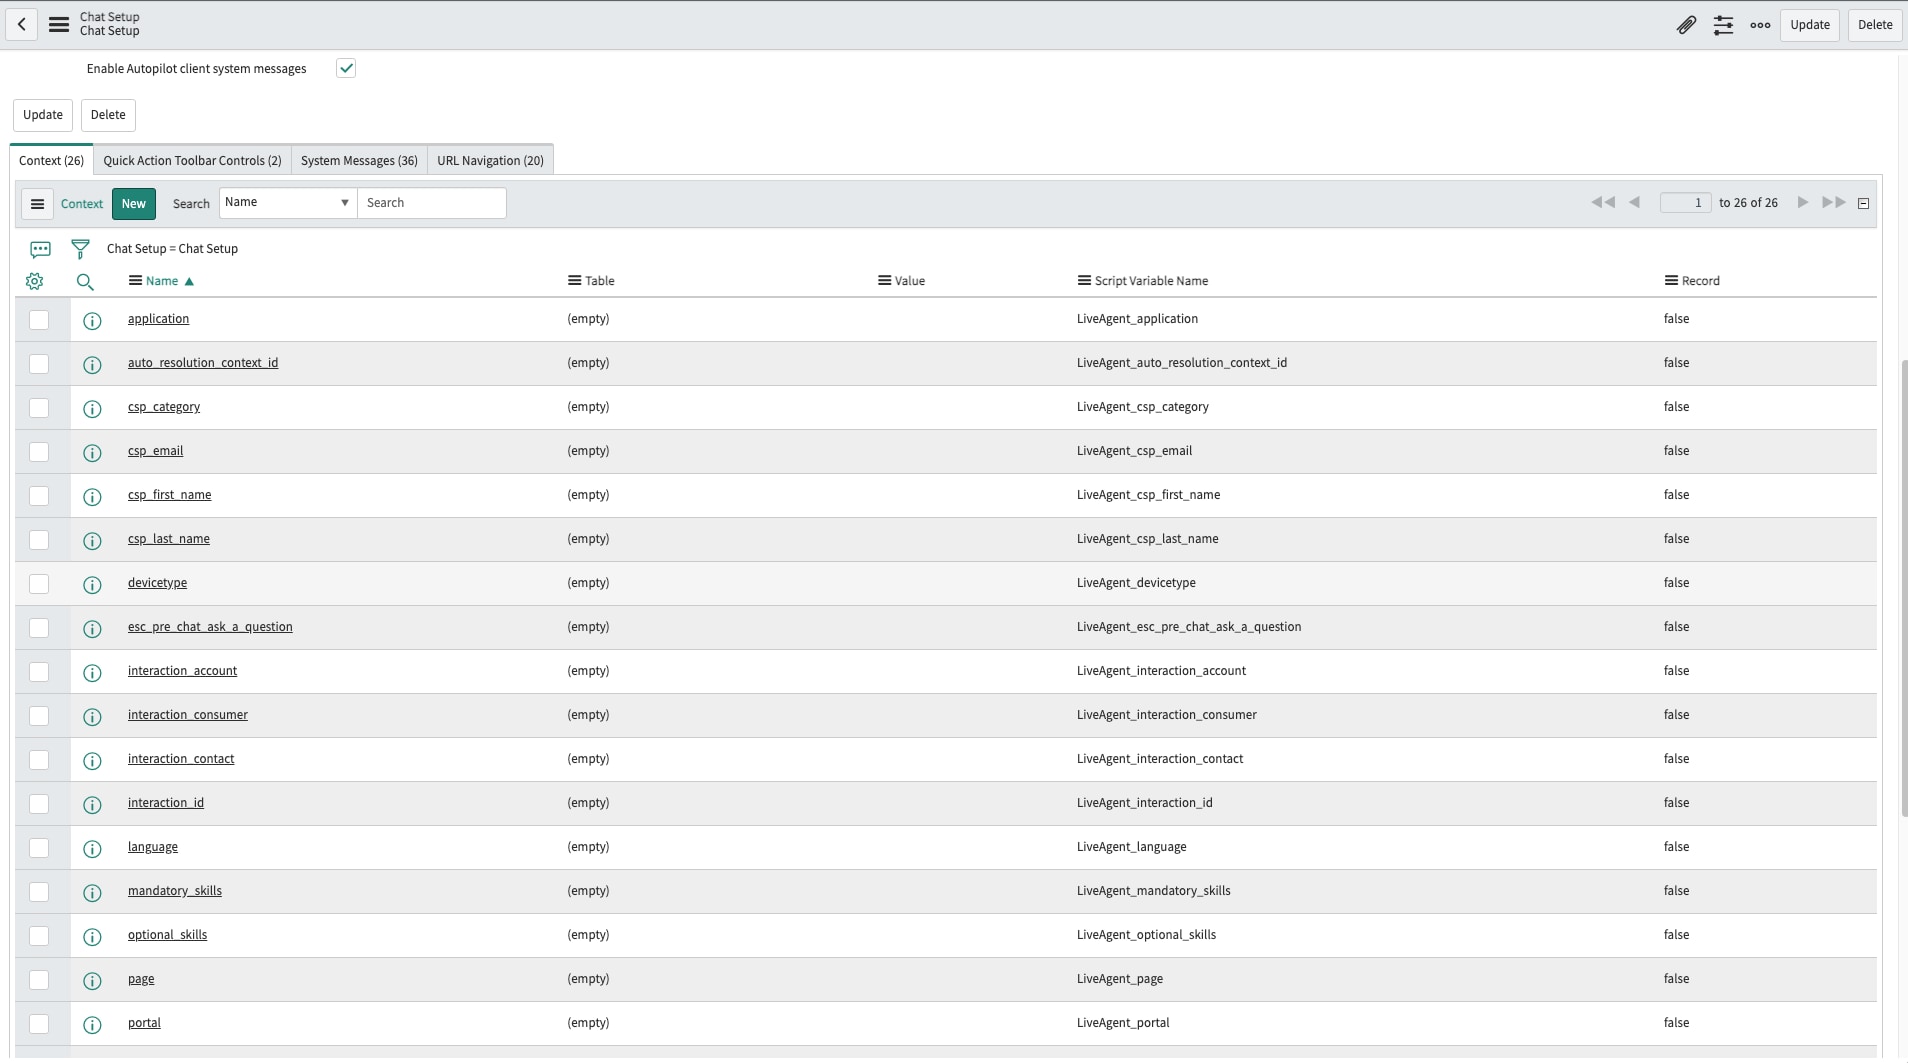Viewport: 1908px width, 1063px height.
Task: Click the list Search text field
Action: pyautogui.click(x=432, y=203)
